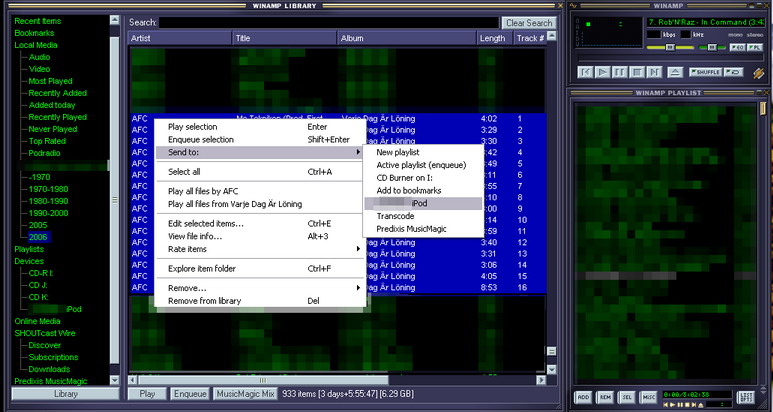Click mini Eject button in playlist window
The height and width of the screenshot is (412, 773).
click(x=699, y=404)
